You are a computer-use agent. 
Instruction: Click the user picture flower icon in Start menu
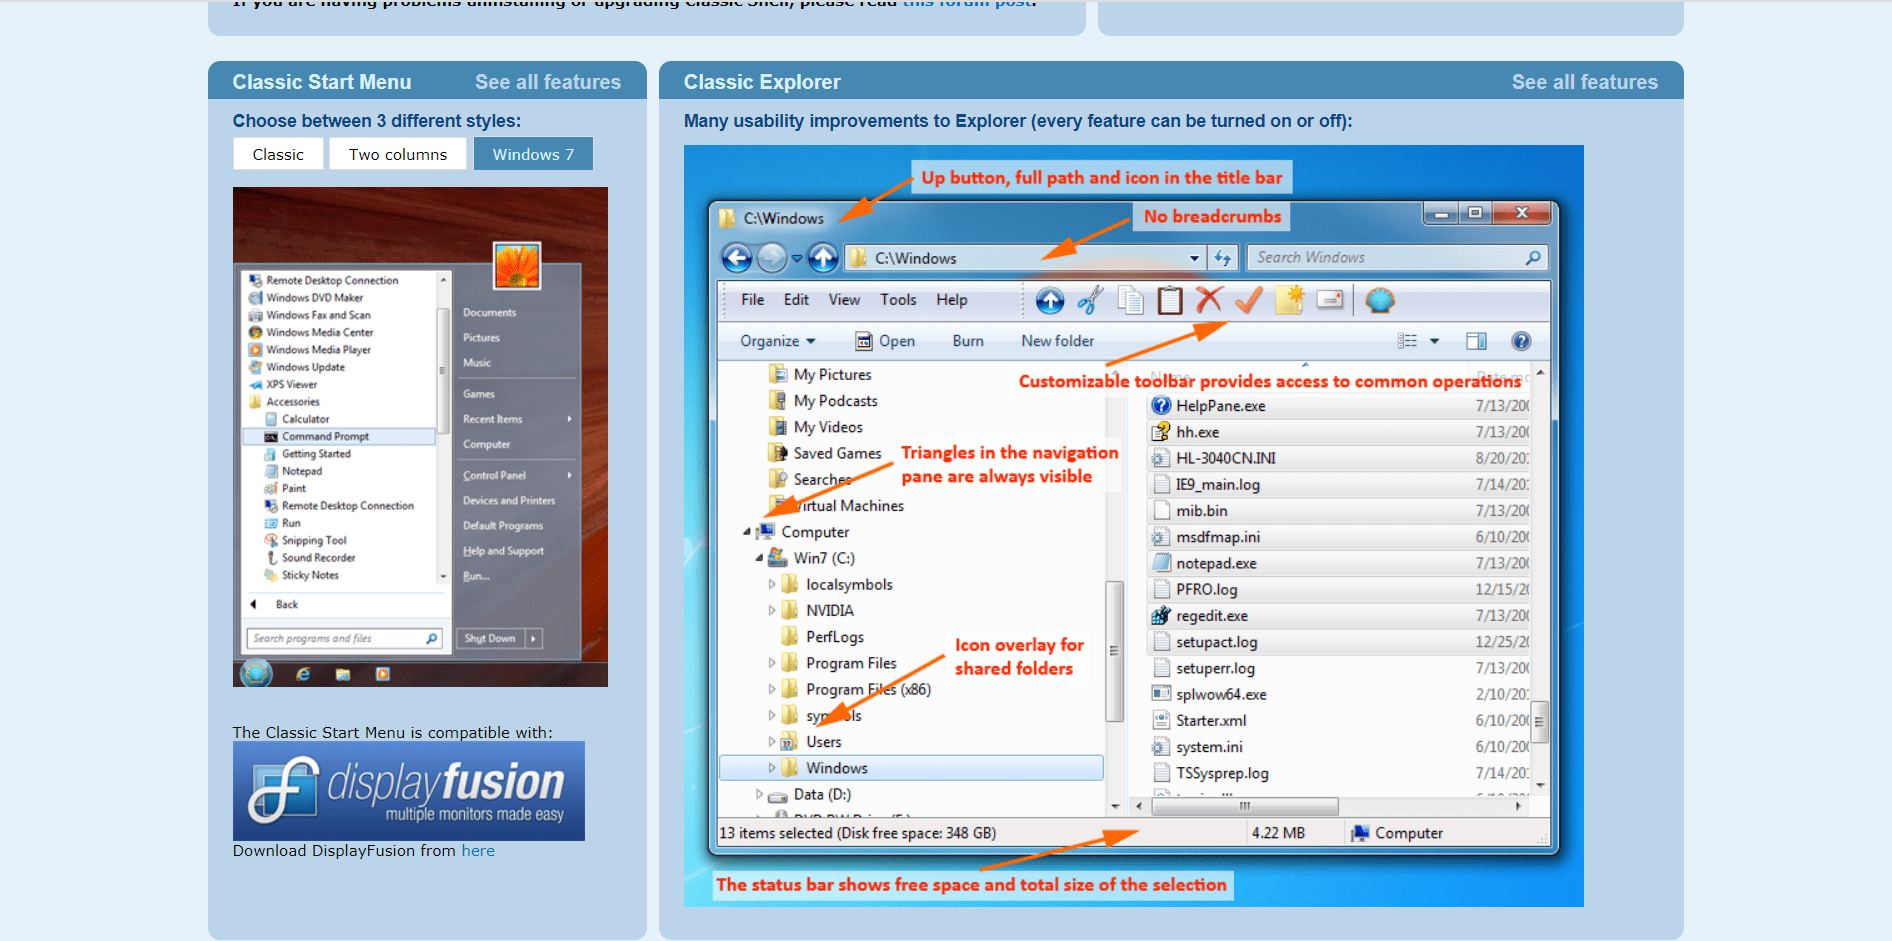coord(517,265)
